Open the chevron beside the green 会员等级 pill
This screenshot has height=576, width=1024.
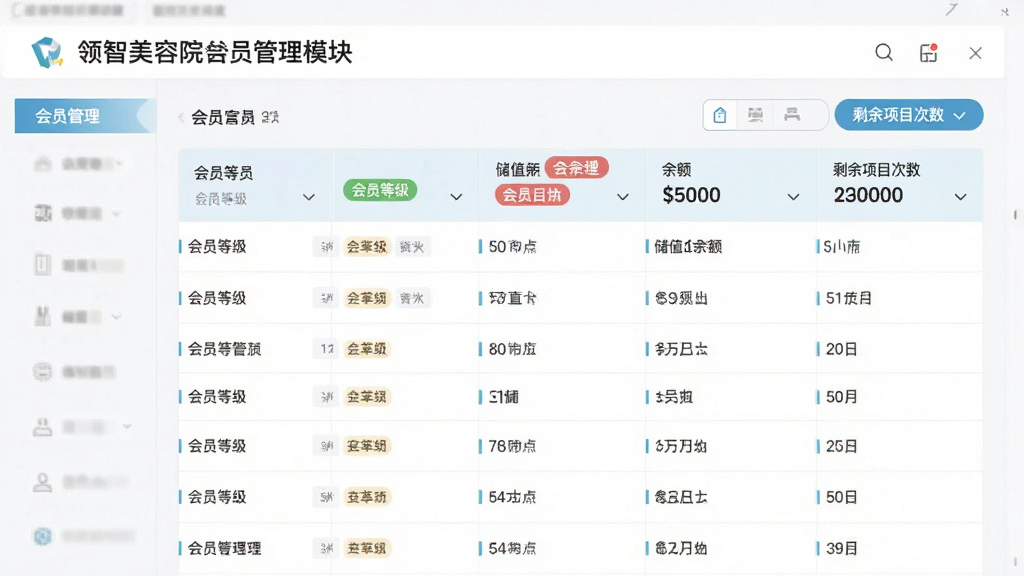click(x=456, y=197)
